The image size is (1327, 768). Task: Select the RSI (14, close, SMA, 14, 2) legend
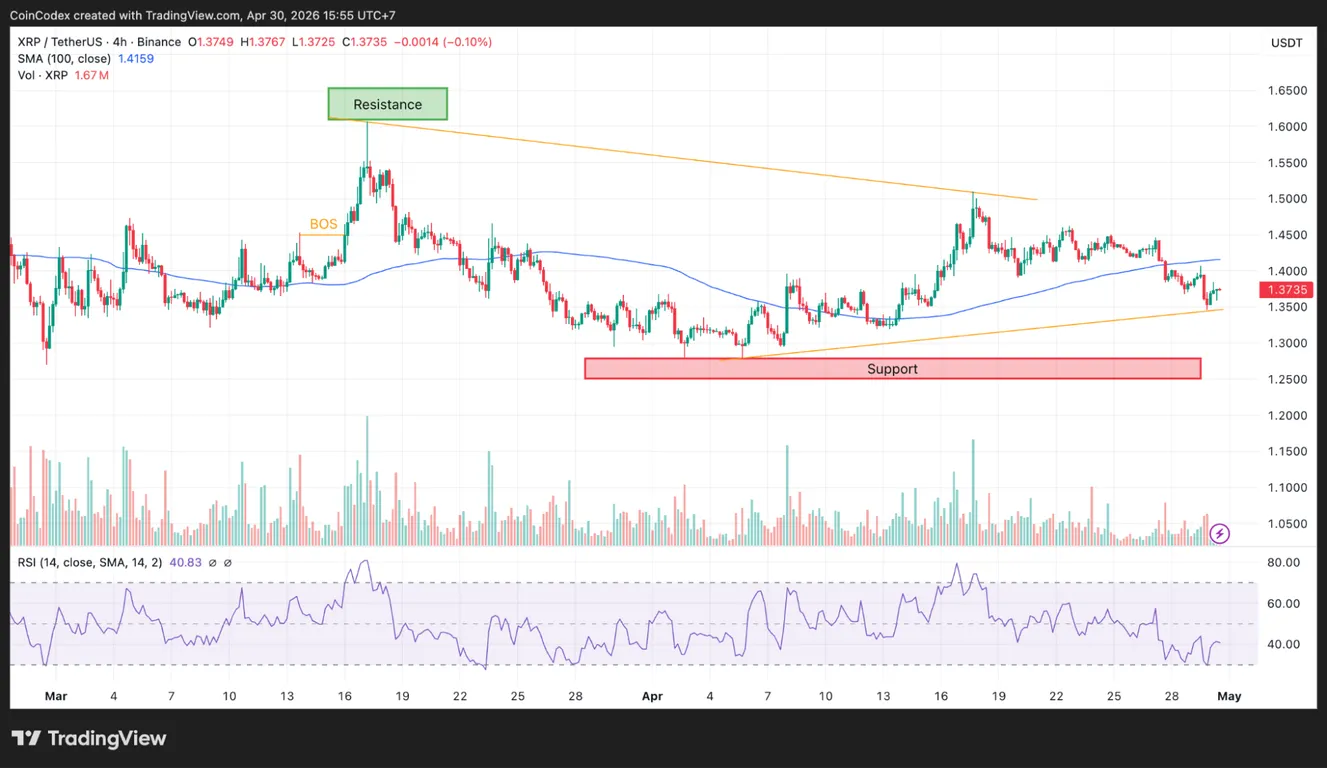coord(91,563)
